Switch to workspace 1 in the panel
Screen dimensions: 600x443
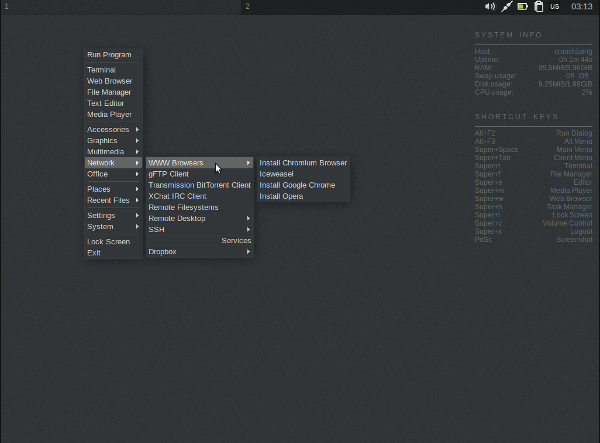coord(6,7)
